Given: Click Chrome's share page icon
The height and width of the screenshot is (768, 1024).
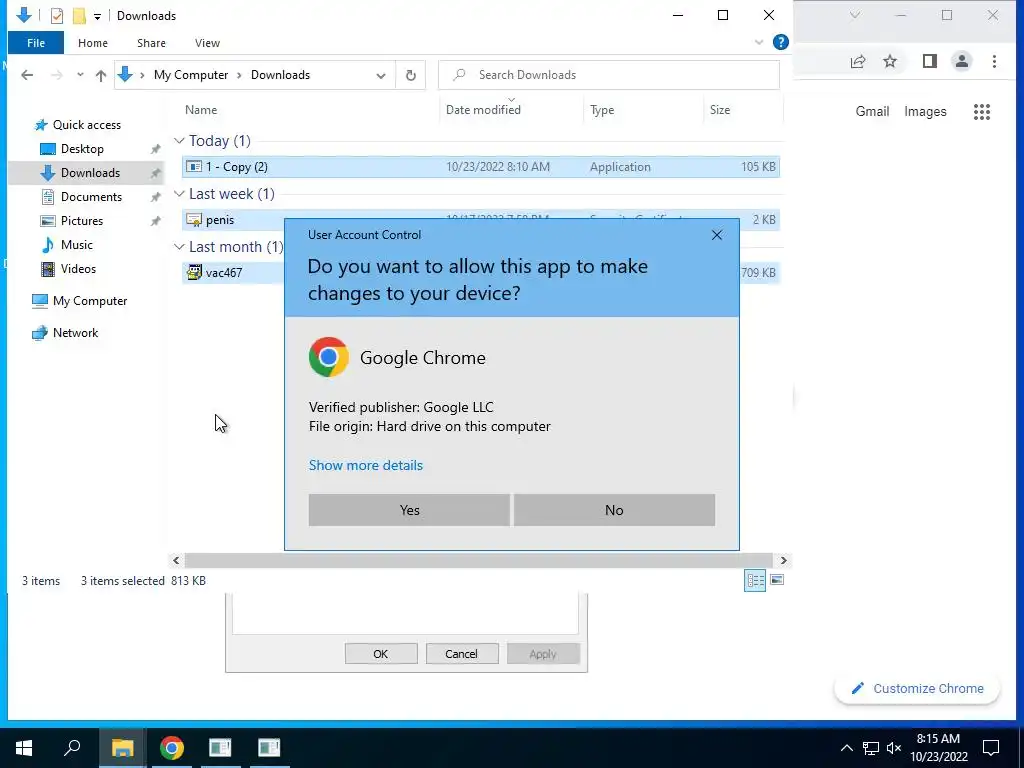Looking at the screenshot, I should [857, 61].
